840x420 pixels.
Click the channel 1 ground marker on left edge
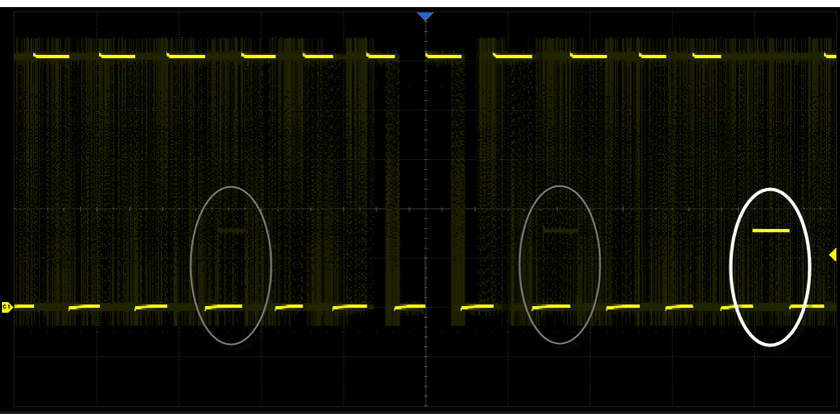[x=5, y=307]
